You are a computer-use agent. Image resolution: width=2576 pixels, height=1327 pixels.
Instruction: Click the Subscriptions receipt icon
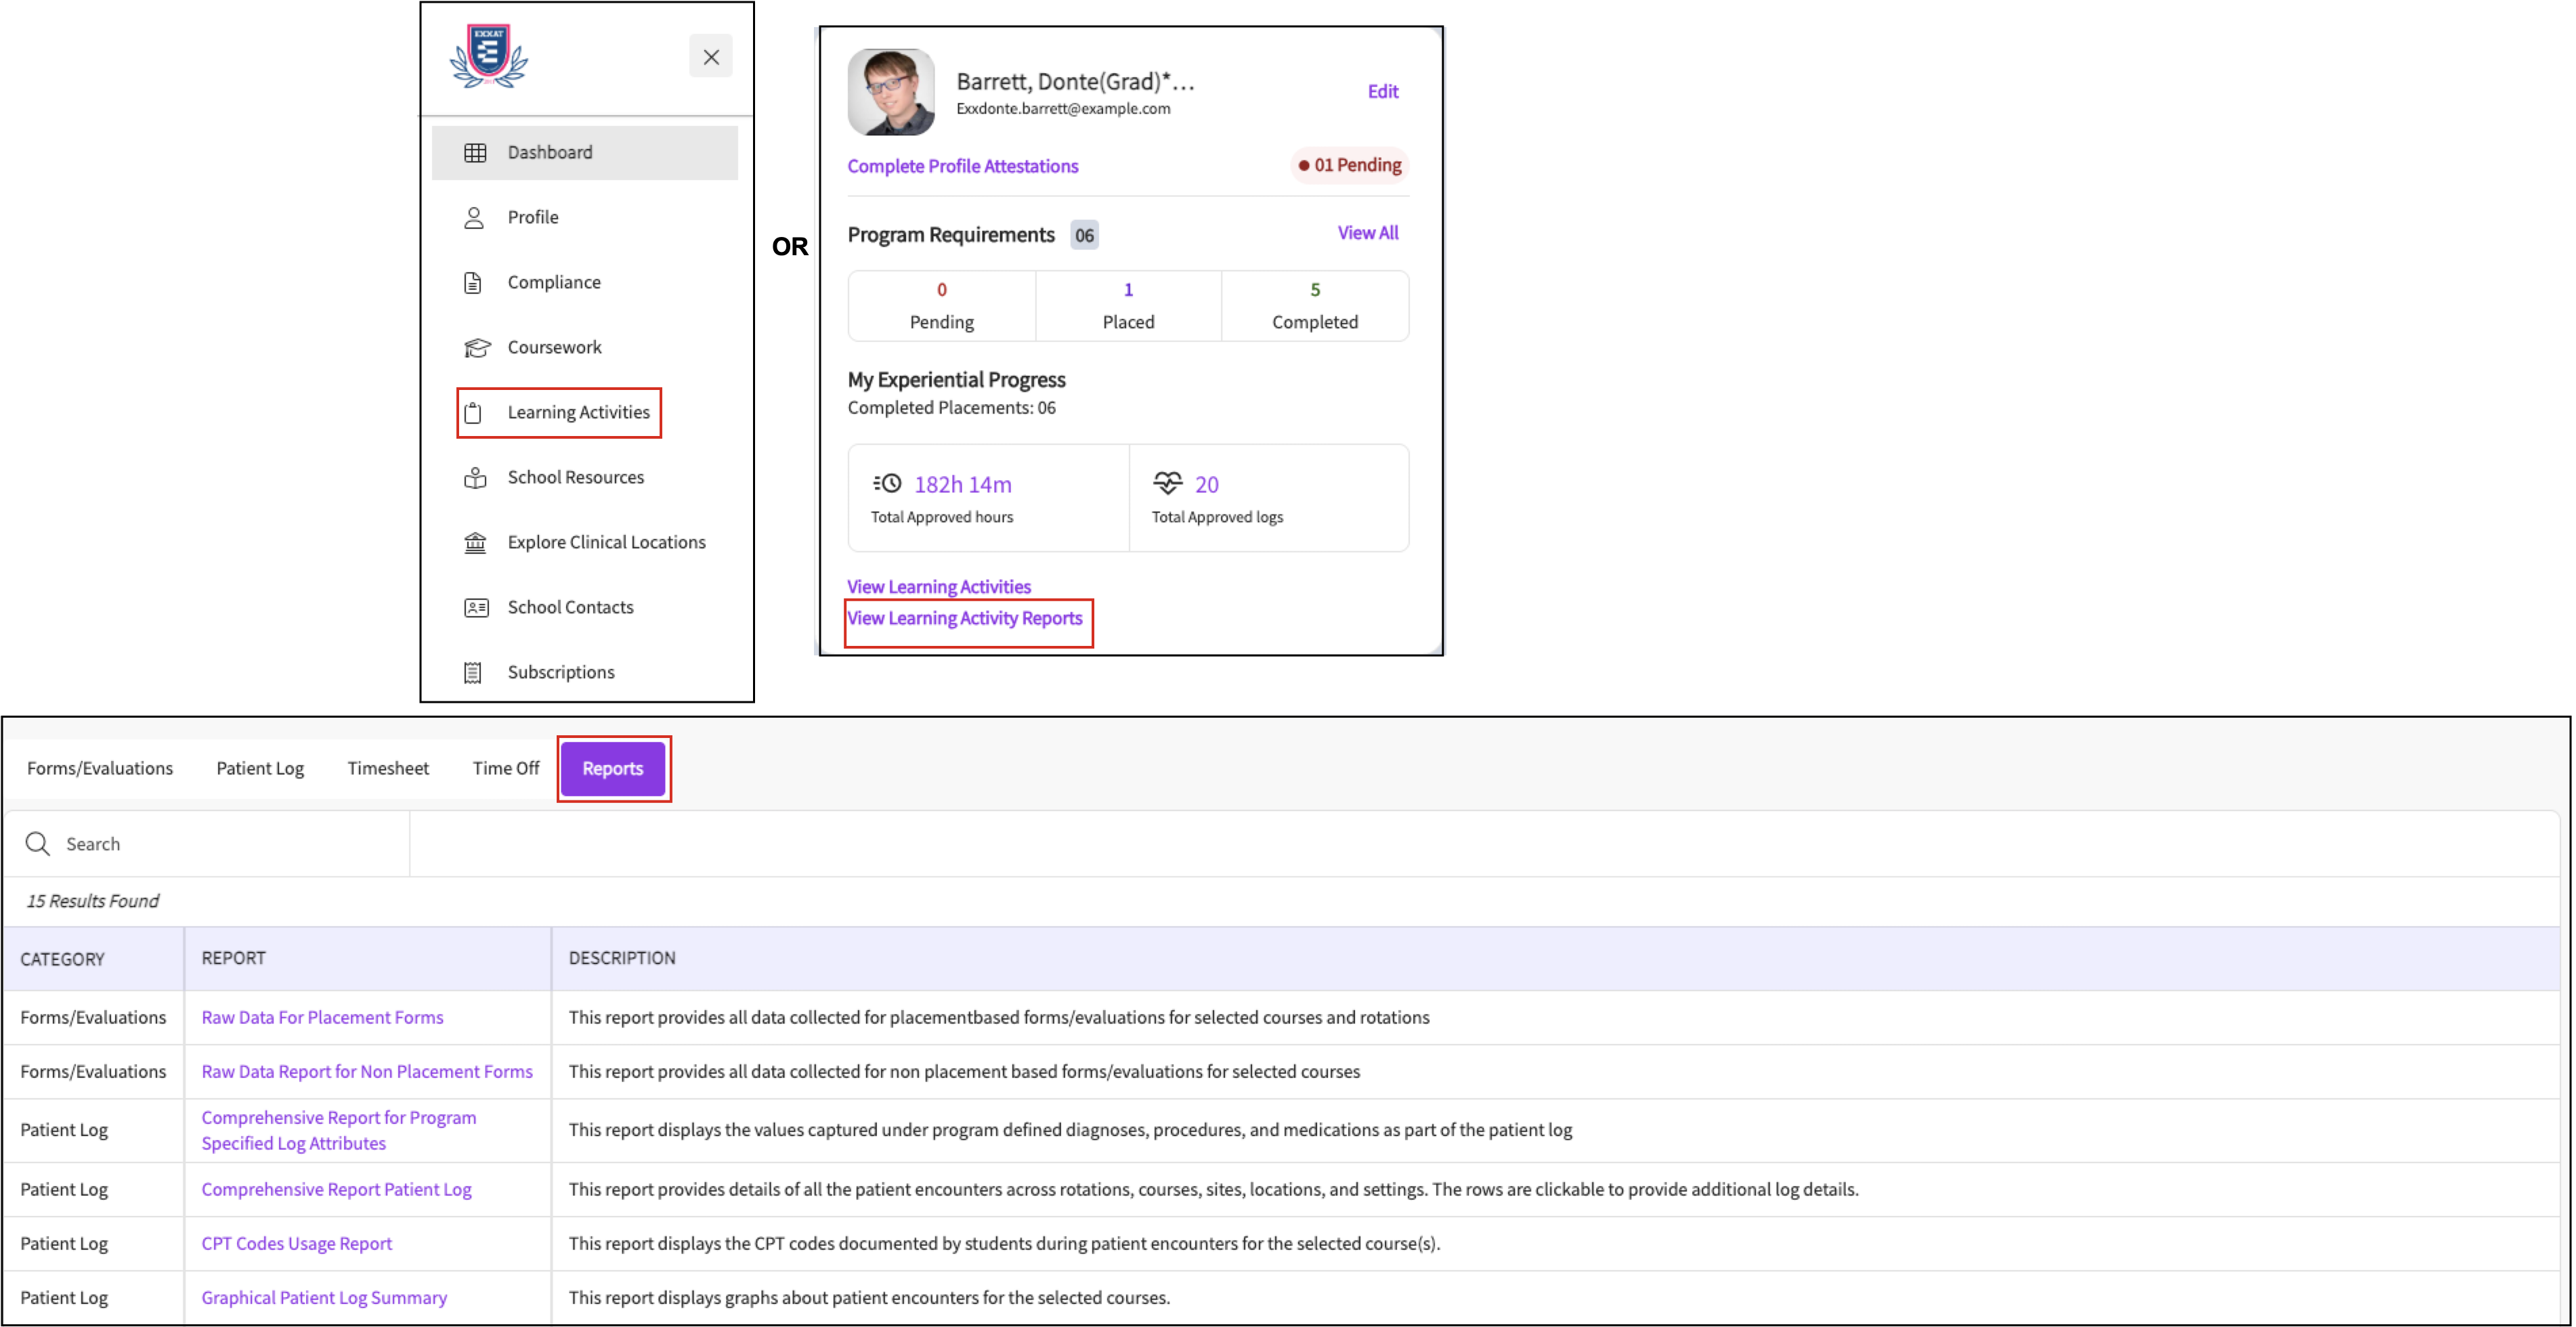[x=474, y=672]
